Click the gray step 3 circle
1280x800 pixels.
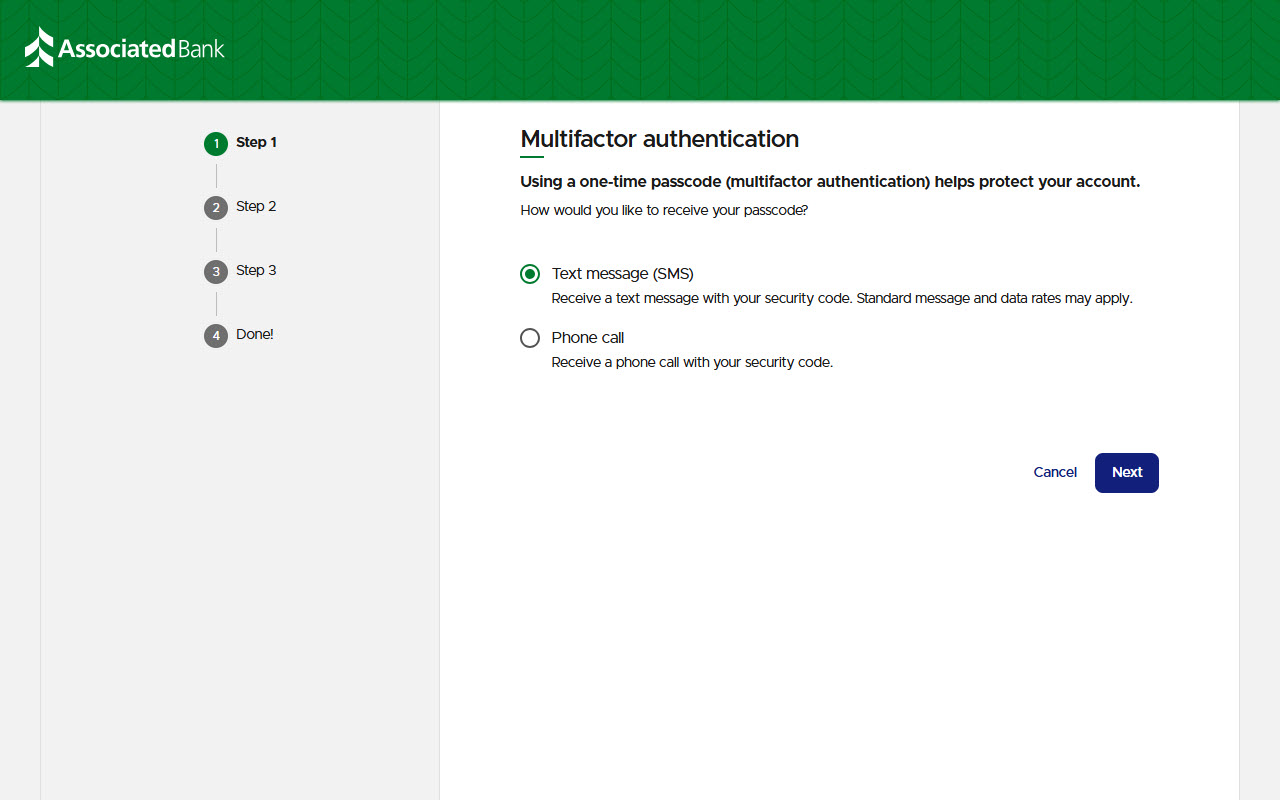point(216,272)
